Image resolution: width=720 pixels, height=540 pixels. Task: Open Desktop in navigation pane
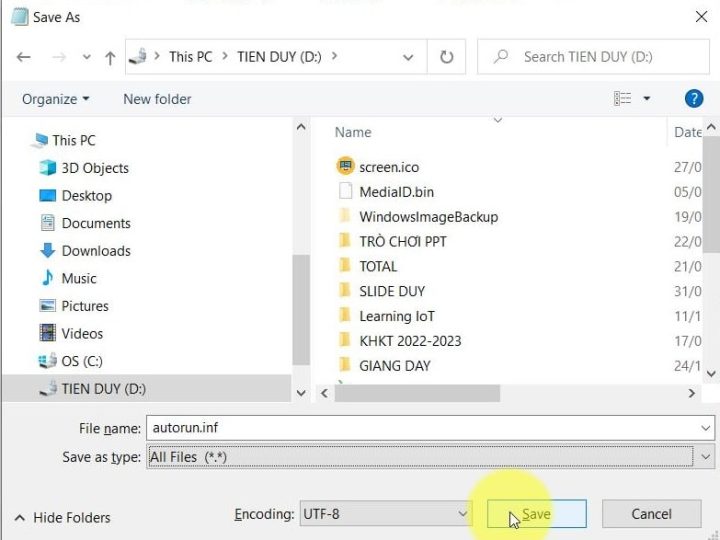[x=87, y=196]
